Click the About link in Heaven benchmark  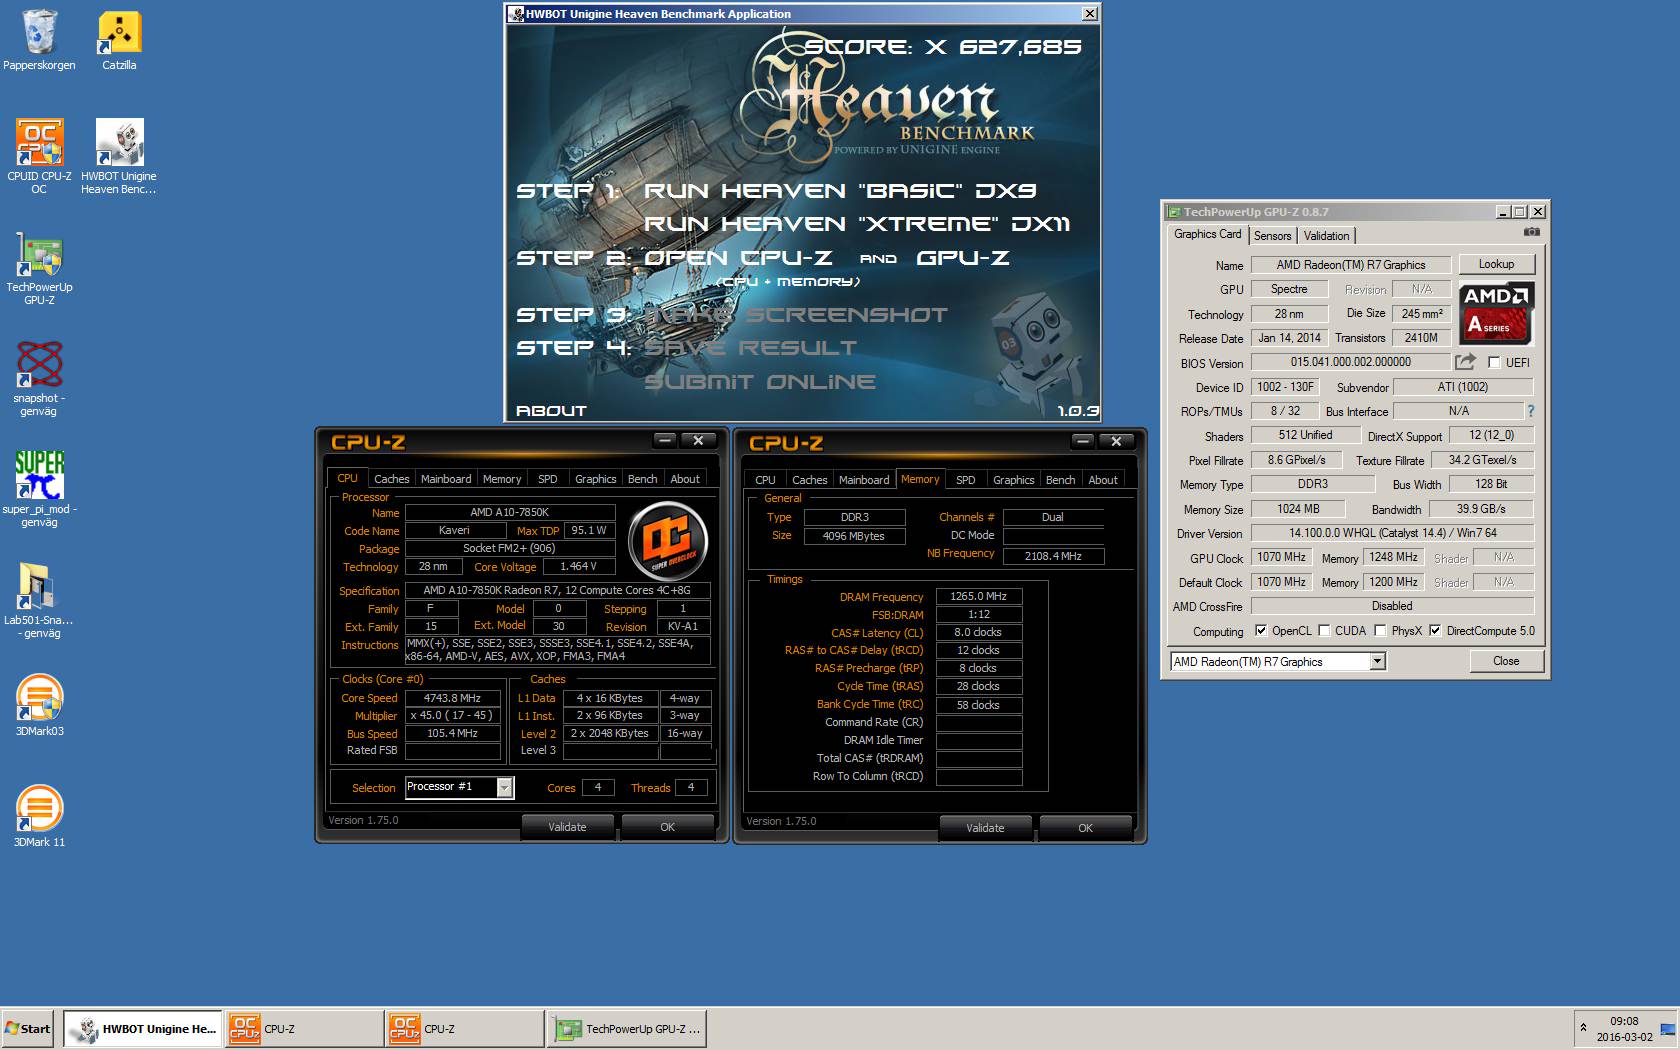tap(551, 410)
